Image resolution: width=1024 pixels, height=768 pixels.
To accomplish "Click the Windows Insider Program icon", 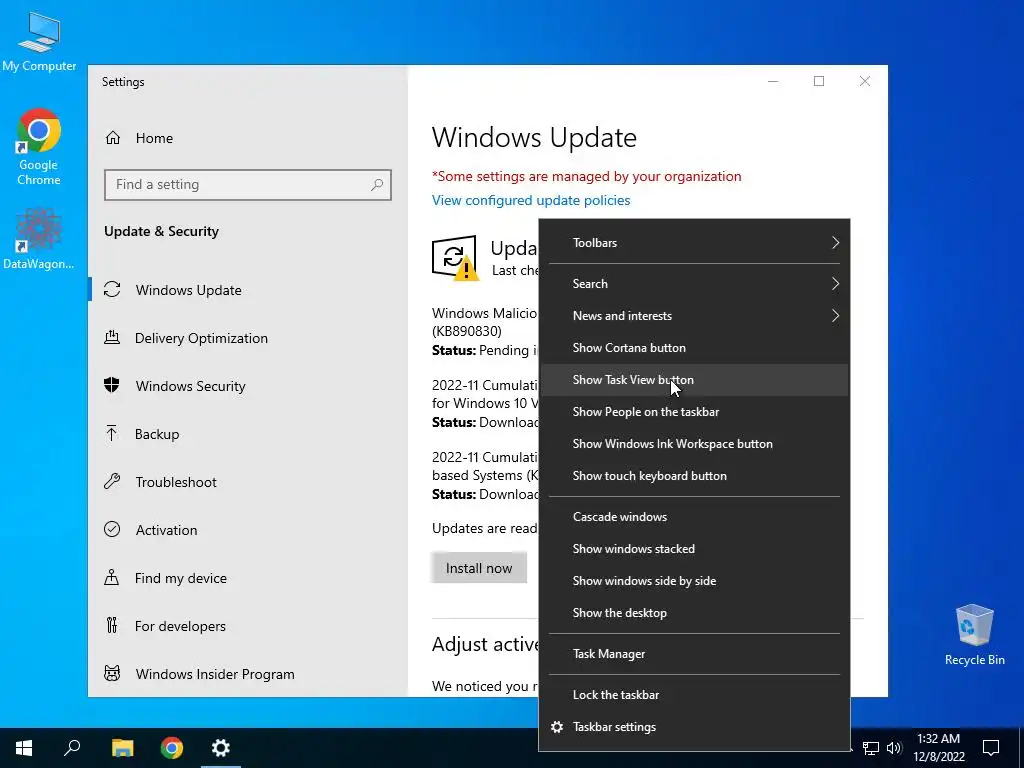I will 112,673.
